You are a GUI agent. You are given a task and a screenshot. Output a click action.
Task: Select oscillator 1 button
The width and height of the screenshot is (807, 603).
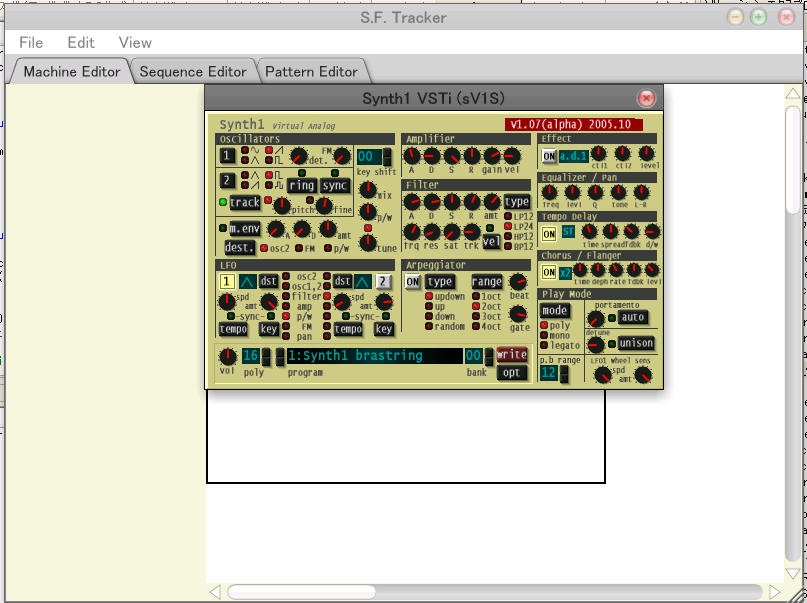(x=228, y=156)
